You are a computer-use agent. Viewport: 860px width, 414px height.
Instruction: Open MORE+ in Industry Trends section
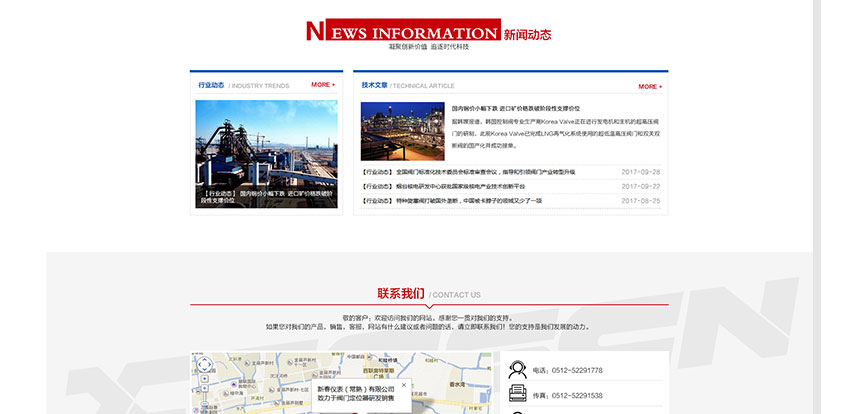point(323,85)
